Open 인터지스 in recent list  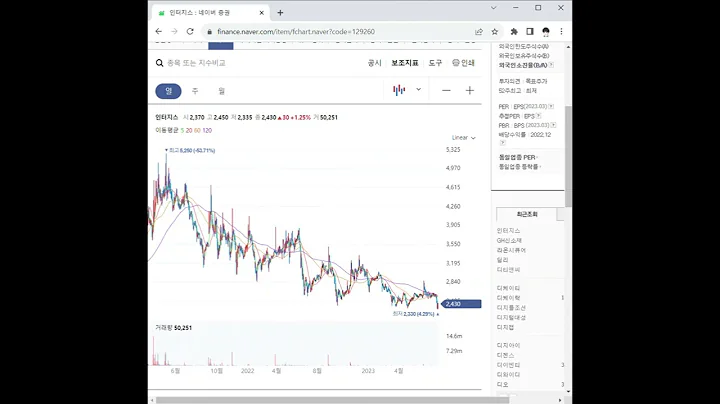click(x=508, y=230)
